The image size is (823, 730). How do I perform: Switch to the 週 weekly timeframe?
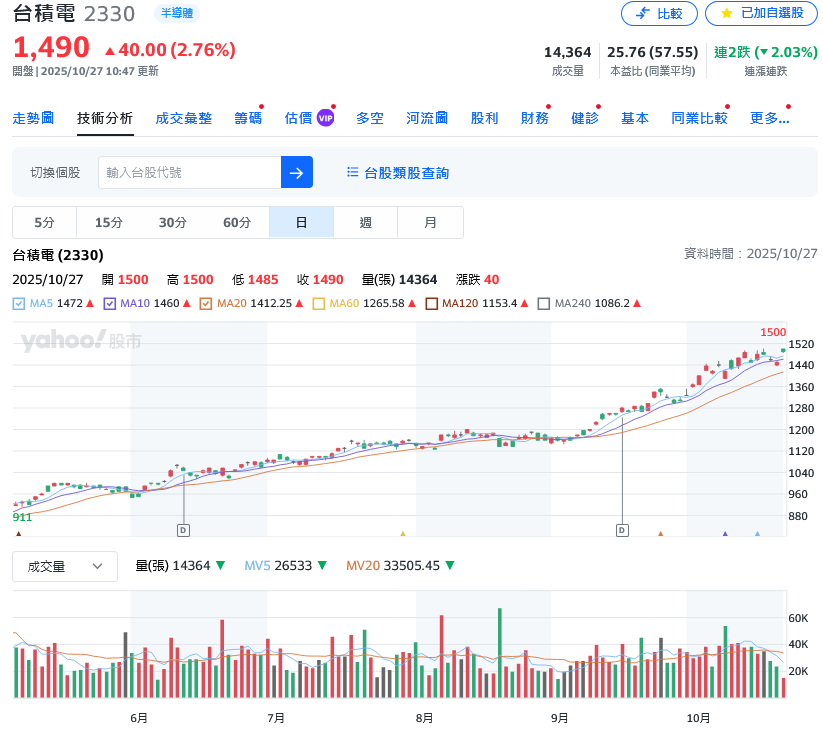[365, 222]
